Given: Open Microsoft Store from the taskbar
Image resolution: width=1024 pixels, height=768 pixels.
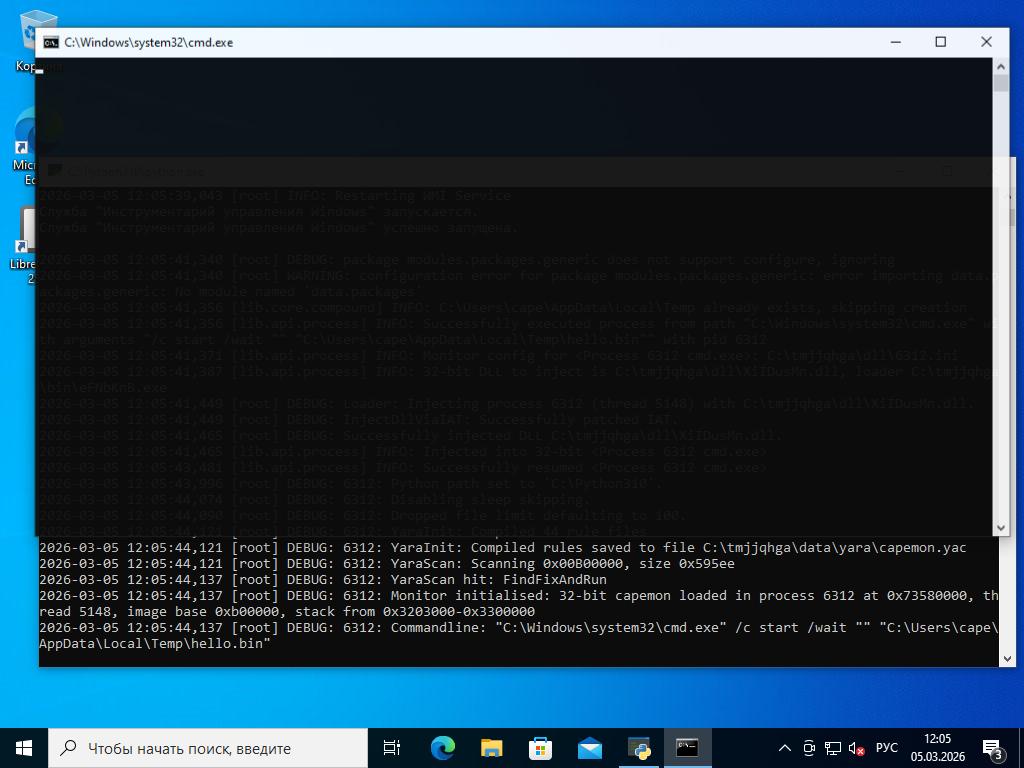Looking at the screenshot, I should pyautogui.click(x=540, y=748).
